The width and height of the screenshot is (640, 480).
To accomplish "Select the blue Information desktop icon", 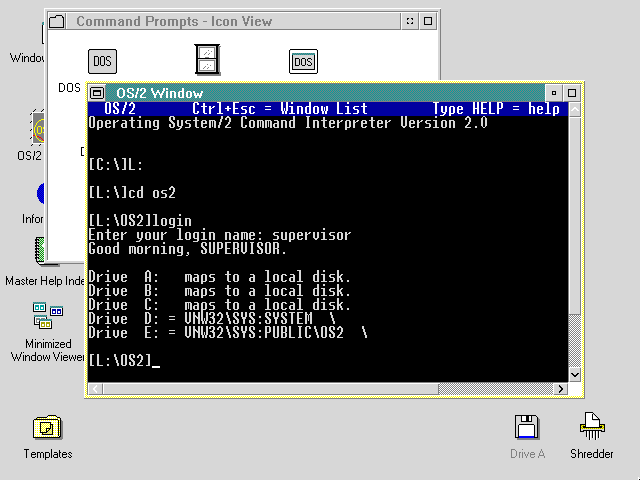I will coord(41,193).
